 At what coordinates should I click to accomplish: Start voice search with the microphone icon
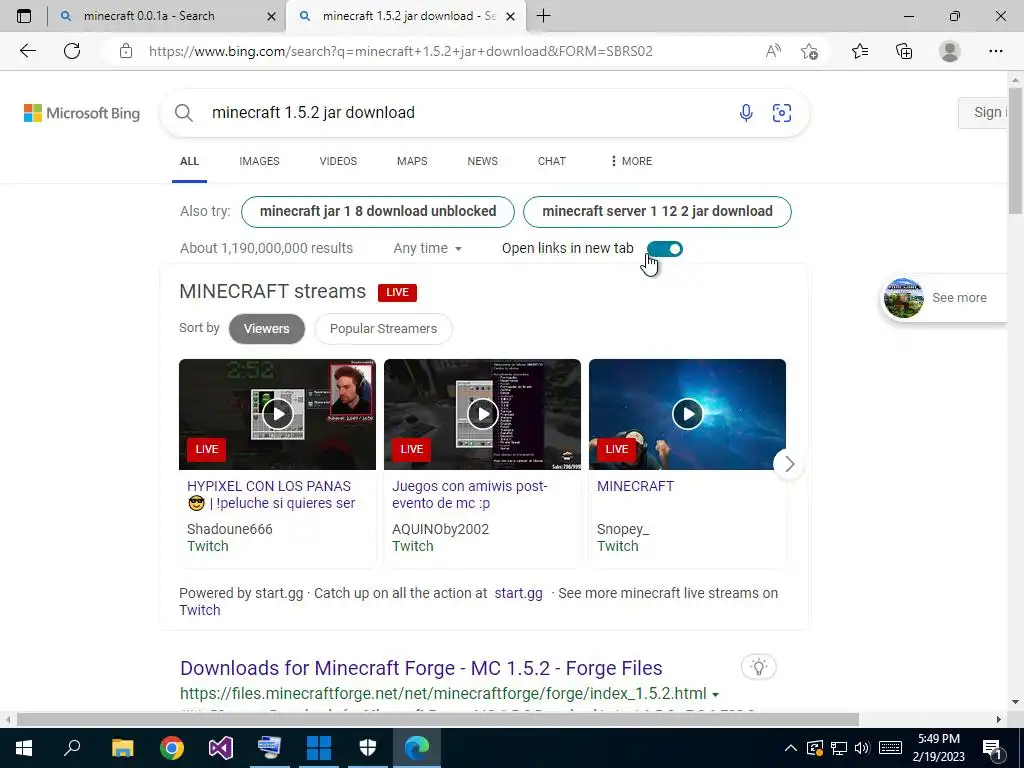click(746, 113)
